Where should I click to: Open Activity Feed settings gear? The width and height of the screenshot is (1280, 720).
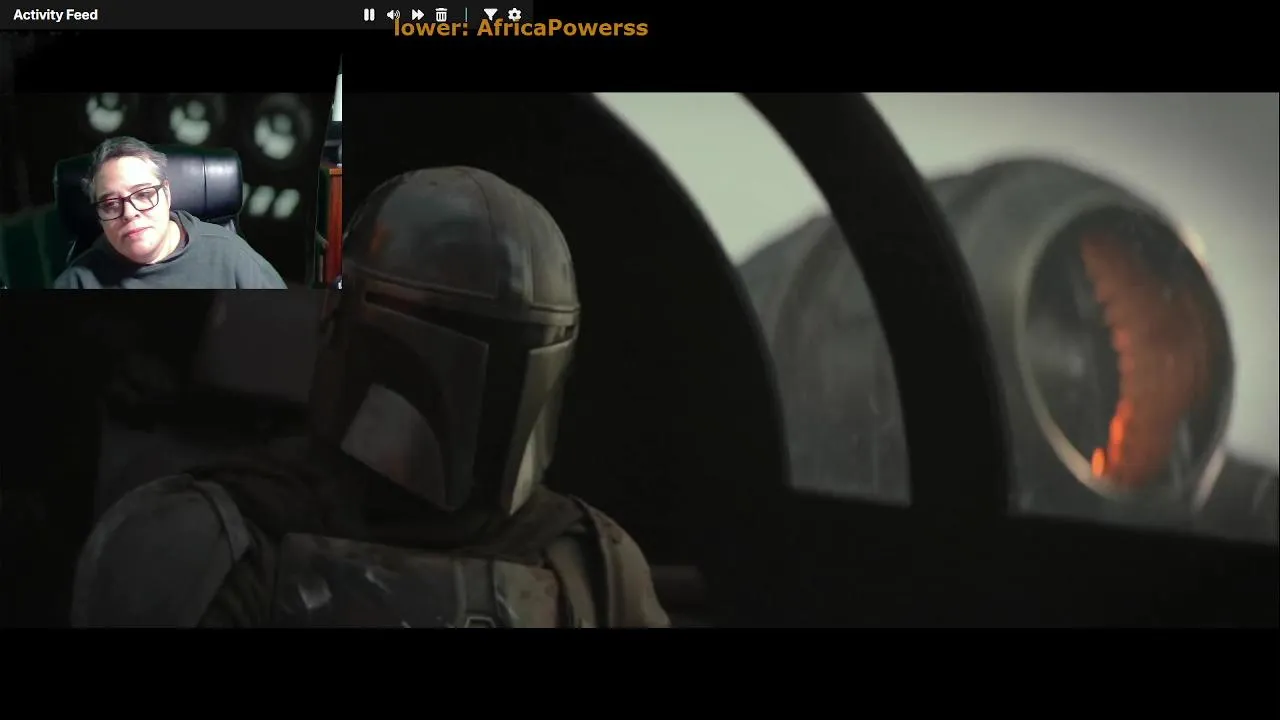tap(514, 15)
